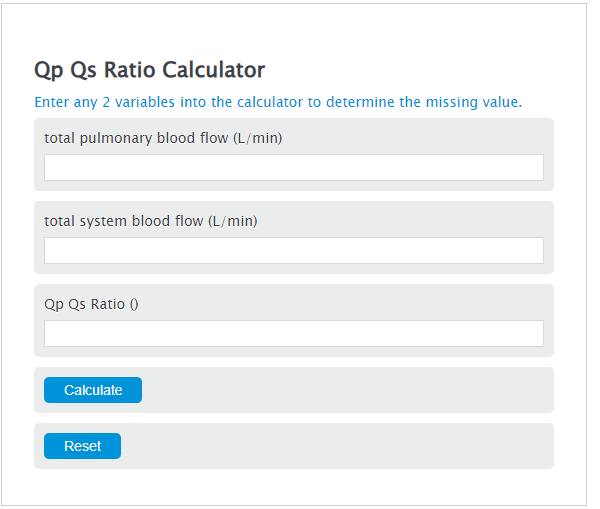600x509 pixels.
Task: Click the Reset button
Action: (82, 446)
